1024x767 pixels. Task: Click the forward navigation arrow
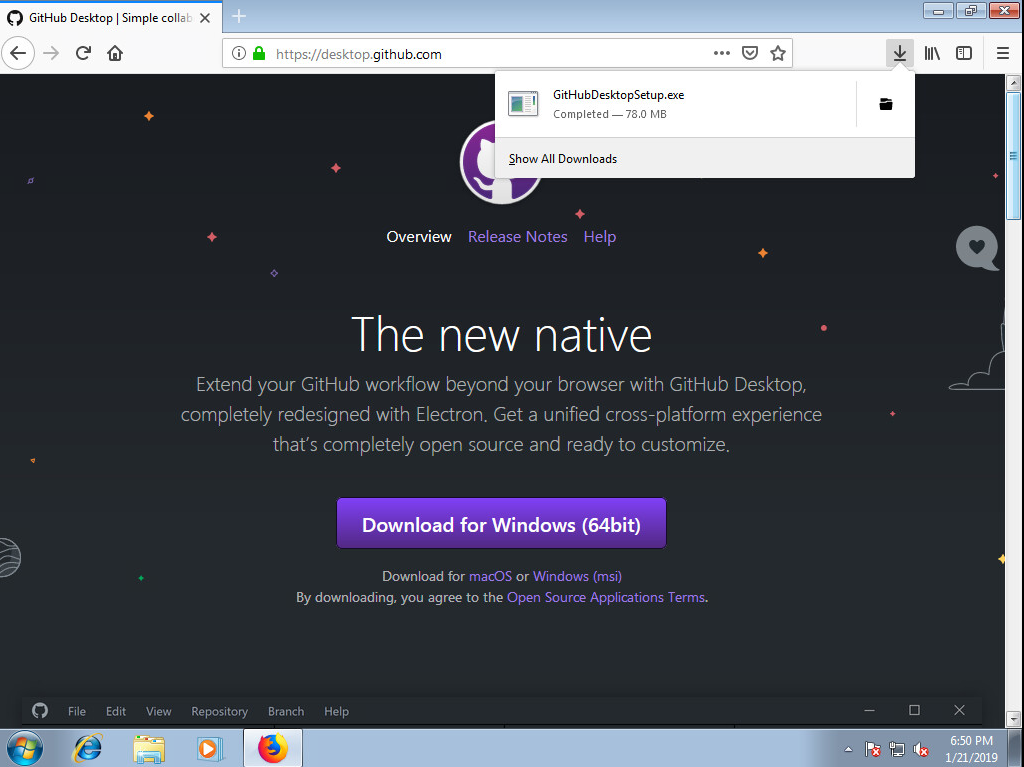click(51, 54)
